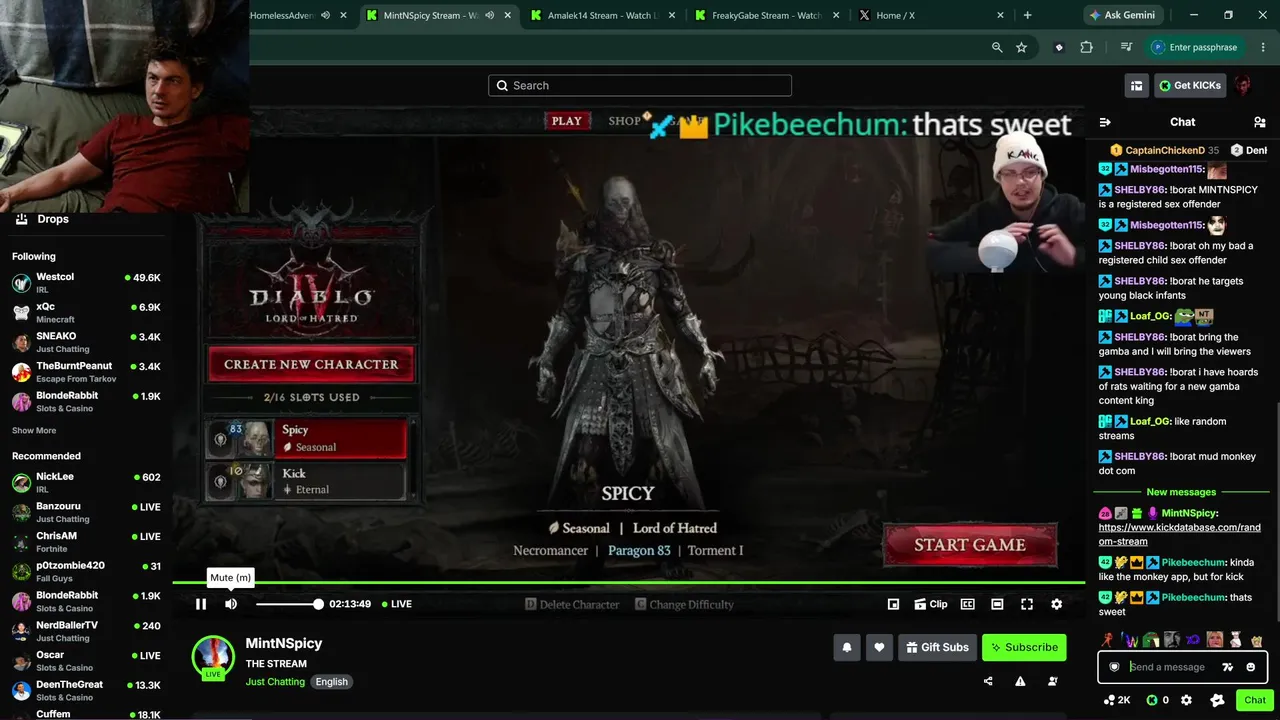The image size is (1280, 720).
Task: Click the Gift Subs button
Action: coord(937,647)
